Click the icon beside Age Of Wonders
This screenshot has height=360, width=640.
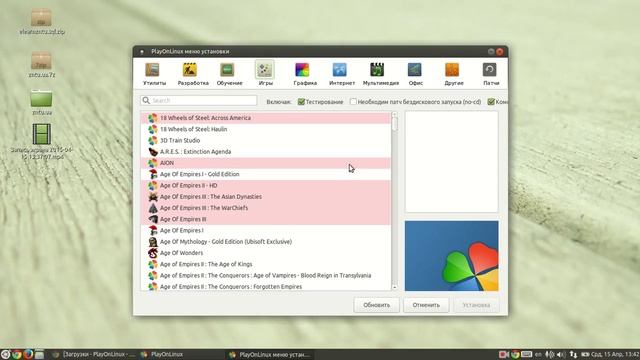click(153, 253)
